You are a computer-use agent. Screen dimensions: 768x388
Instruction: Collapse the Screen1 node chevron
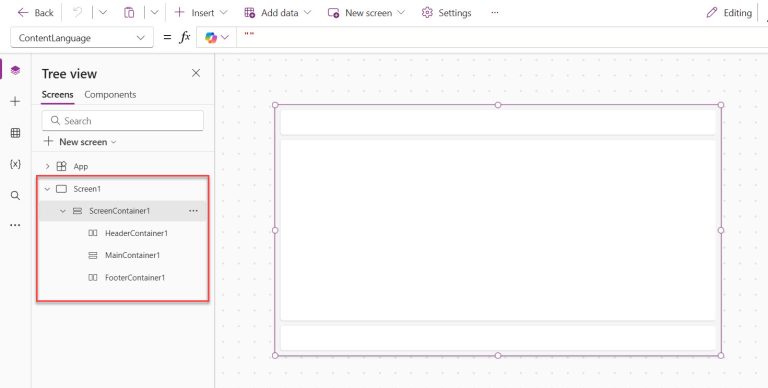(48, 189)
